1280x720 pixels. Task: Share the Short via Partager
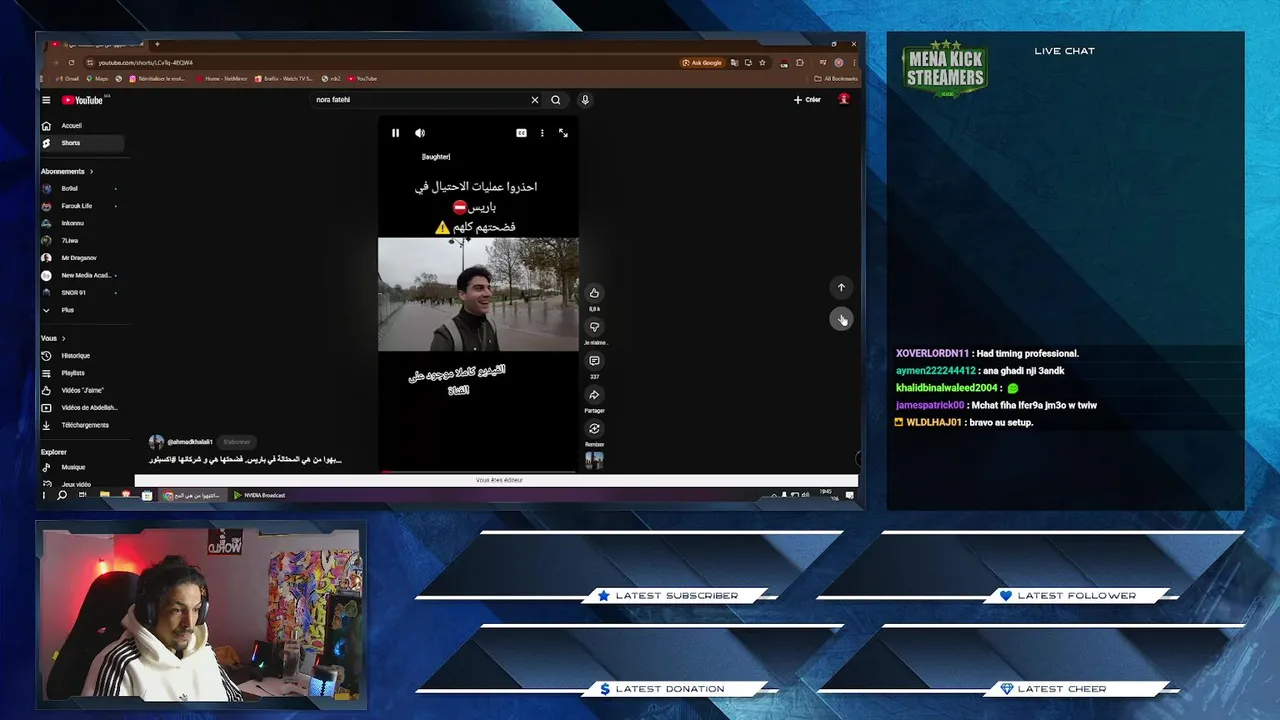click(594, 395)
